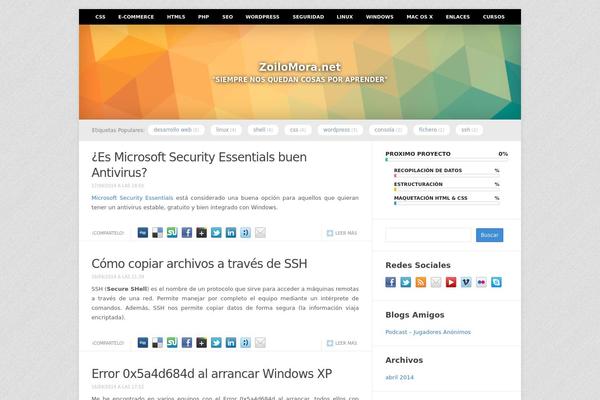This screenshot has height=400, width=600.
Task: Select the 'css' popular tag
Action: tap(298, 130)
